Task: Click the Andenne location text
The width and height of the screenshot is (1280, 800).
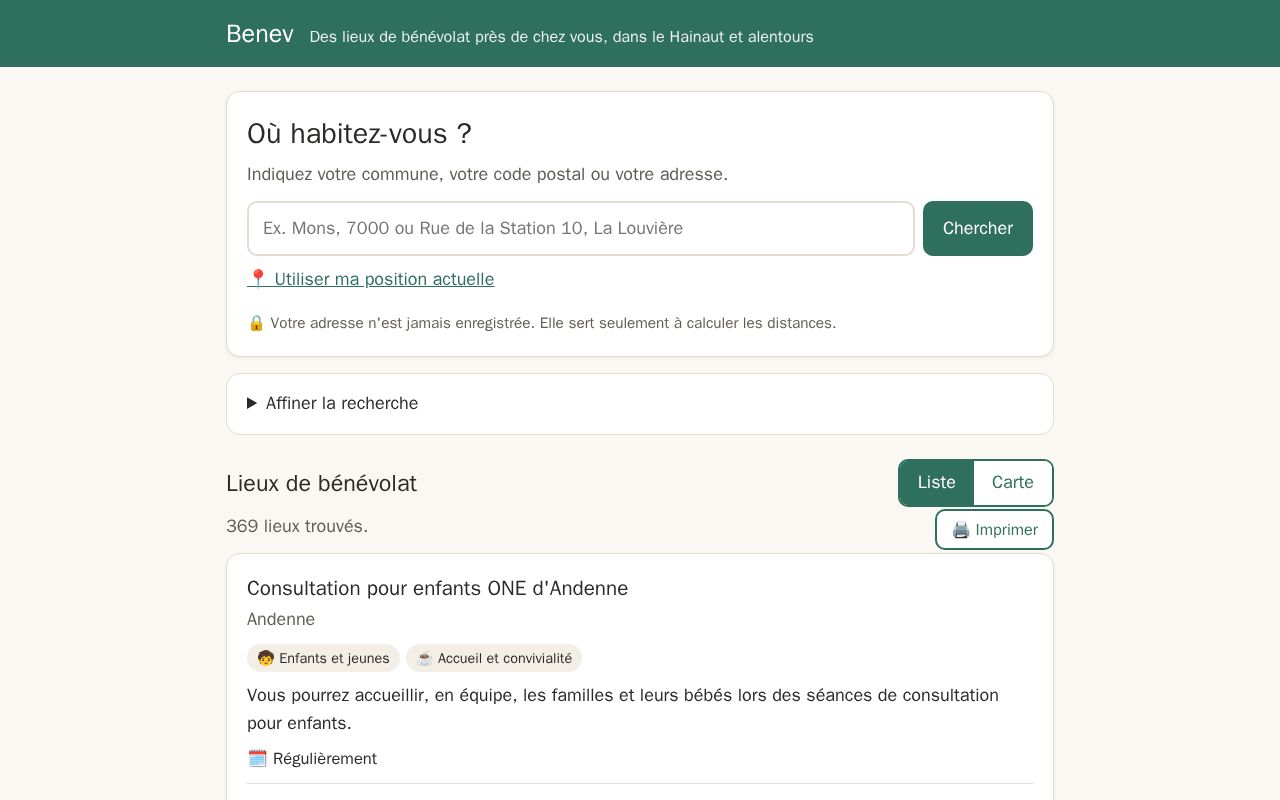Action: pyautogui.click(x=281, y=619)
